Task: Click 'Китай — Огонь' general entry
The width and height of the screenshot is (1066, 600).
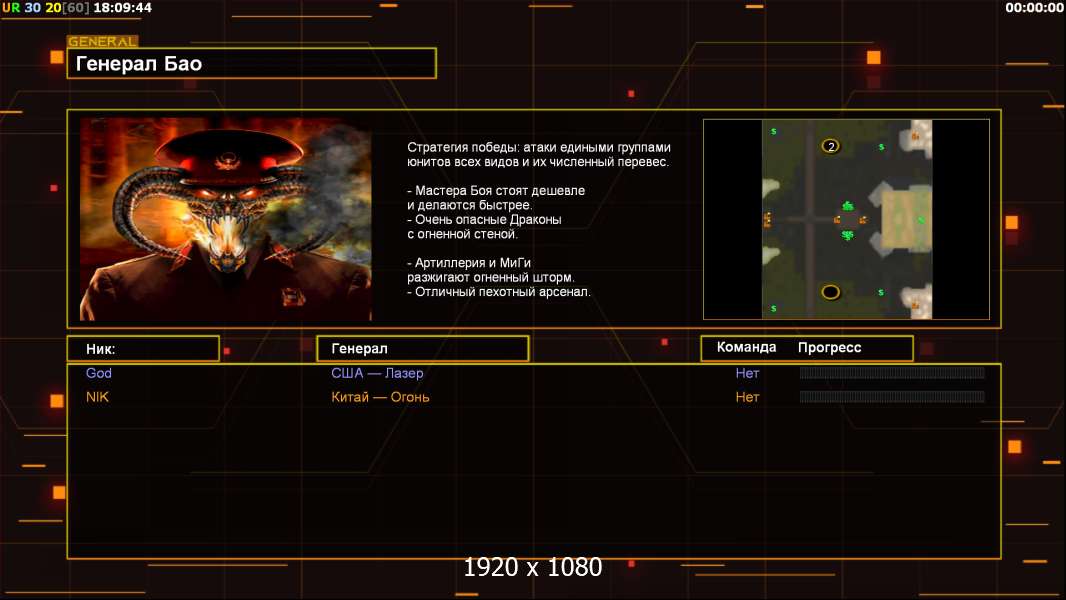Action: pyautogui.click(x=380, y=397)
